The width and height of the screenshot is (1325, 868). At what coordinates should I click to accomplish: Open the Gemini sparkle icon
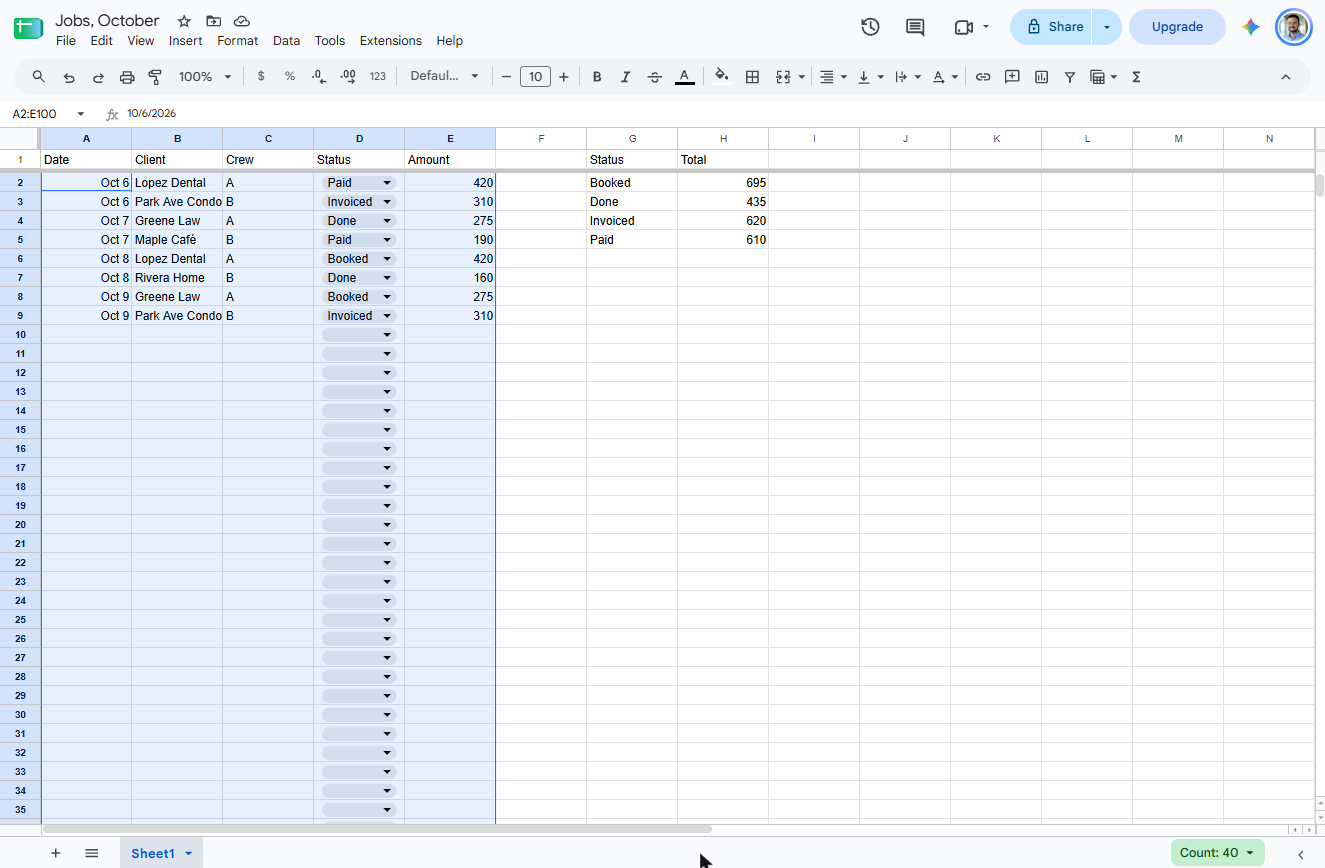1251,27
